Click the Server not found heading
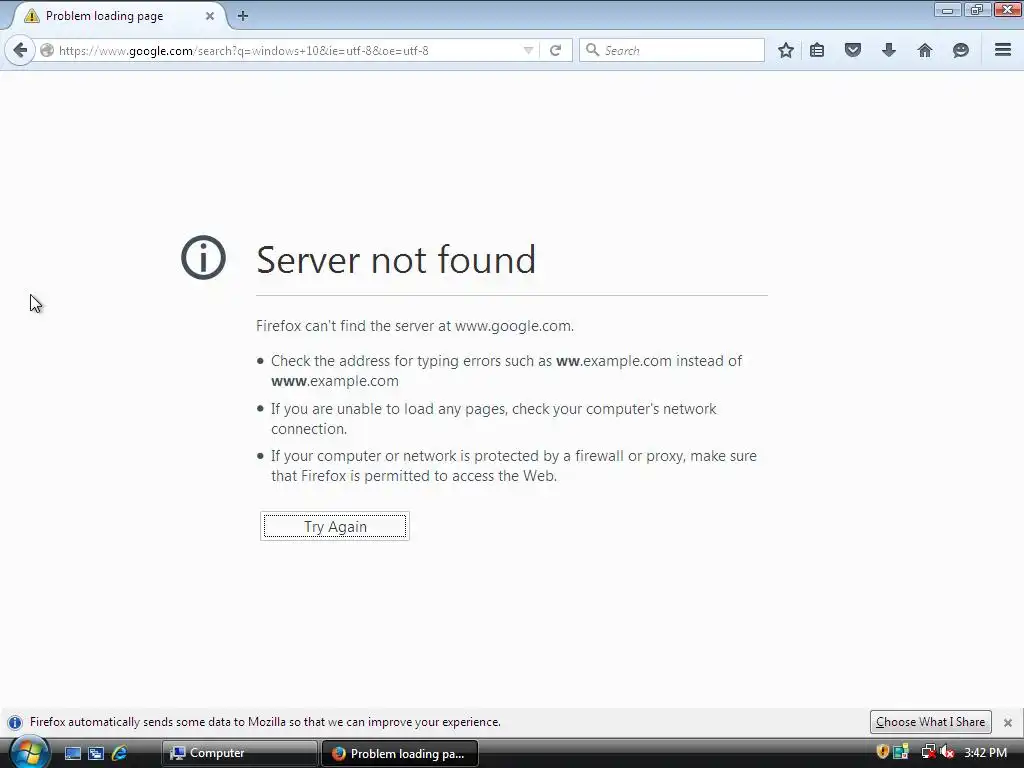Image resolution: width=1024 pixels, height=768 pixels. (x=396, y=259)
